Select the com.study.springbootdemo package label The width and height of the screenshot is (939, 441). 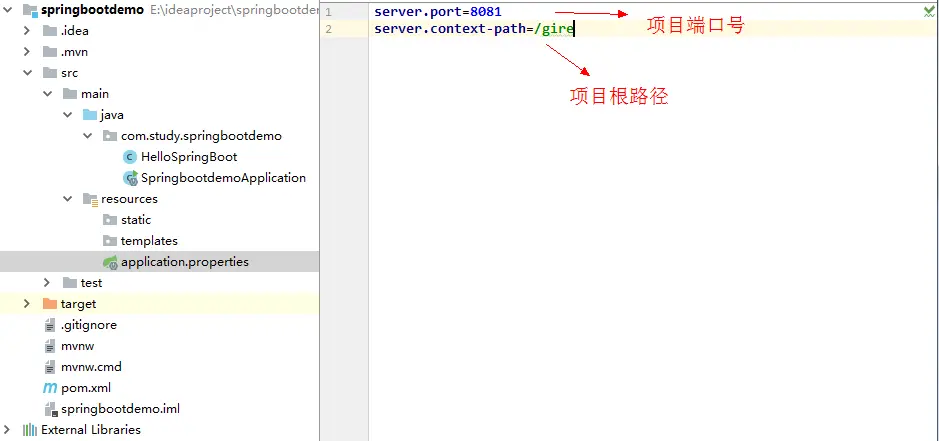[201, 136]
